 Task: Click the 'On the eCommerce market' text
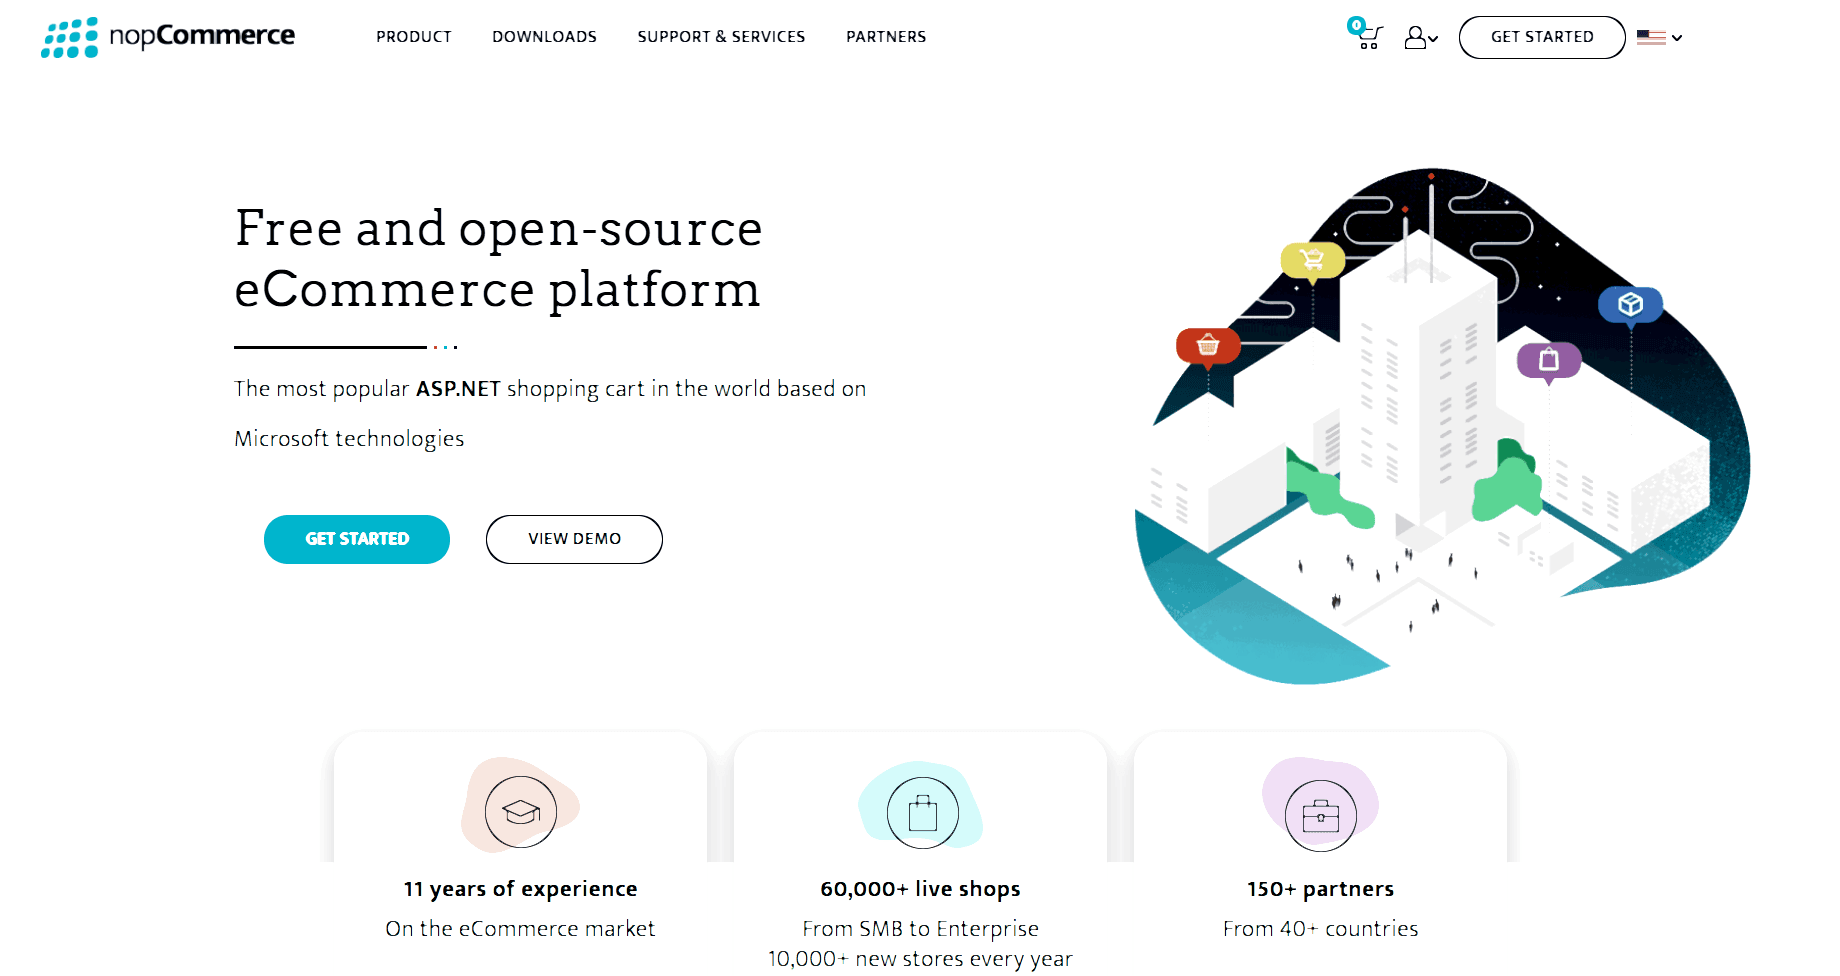(x=520, y=928)
